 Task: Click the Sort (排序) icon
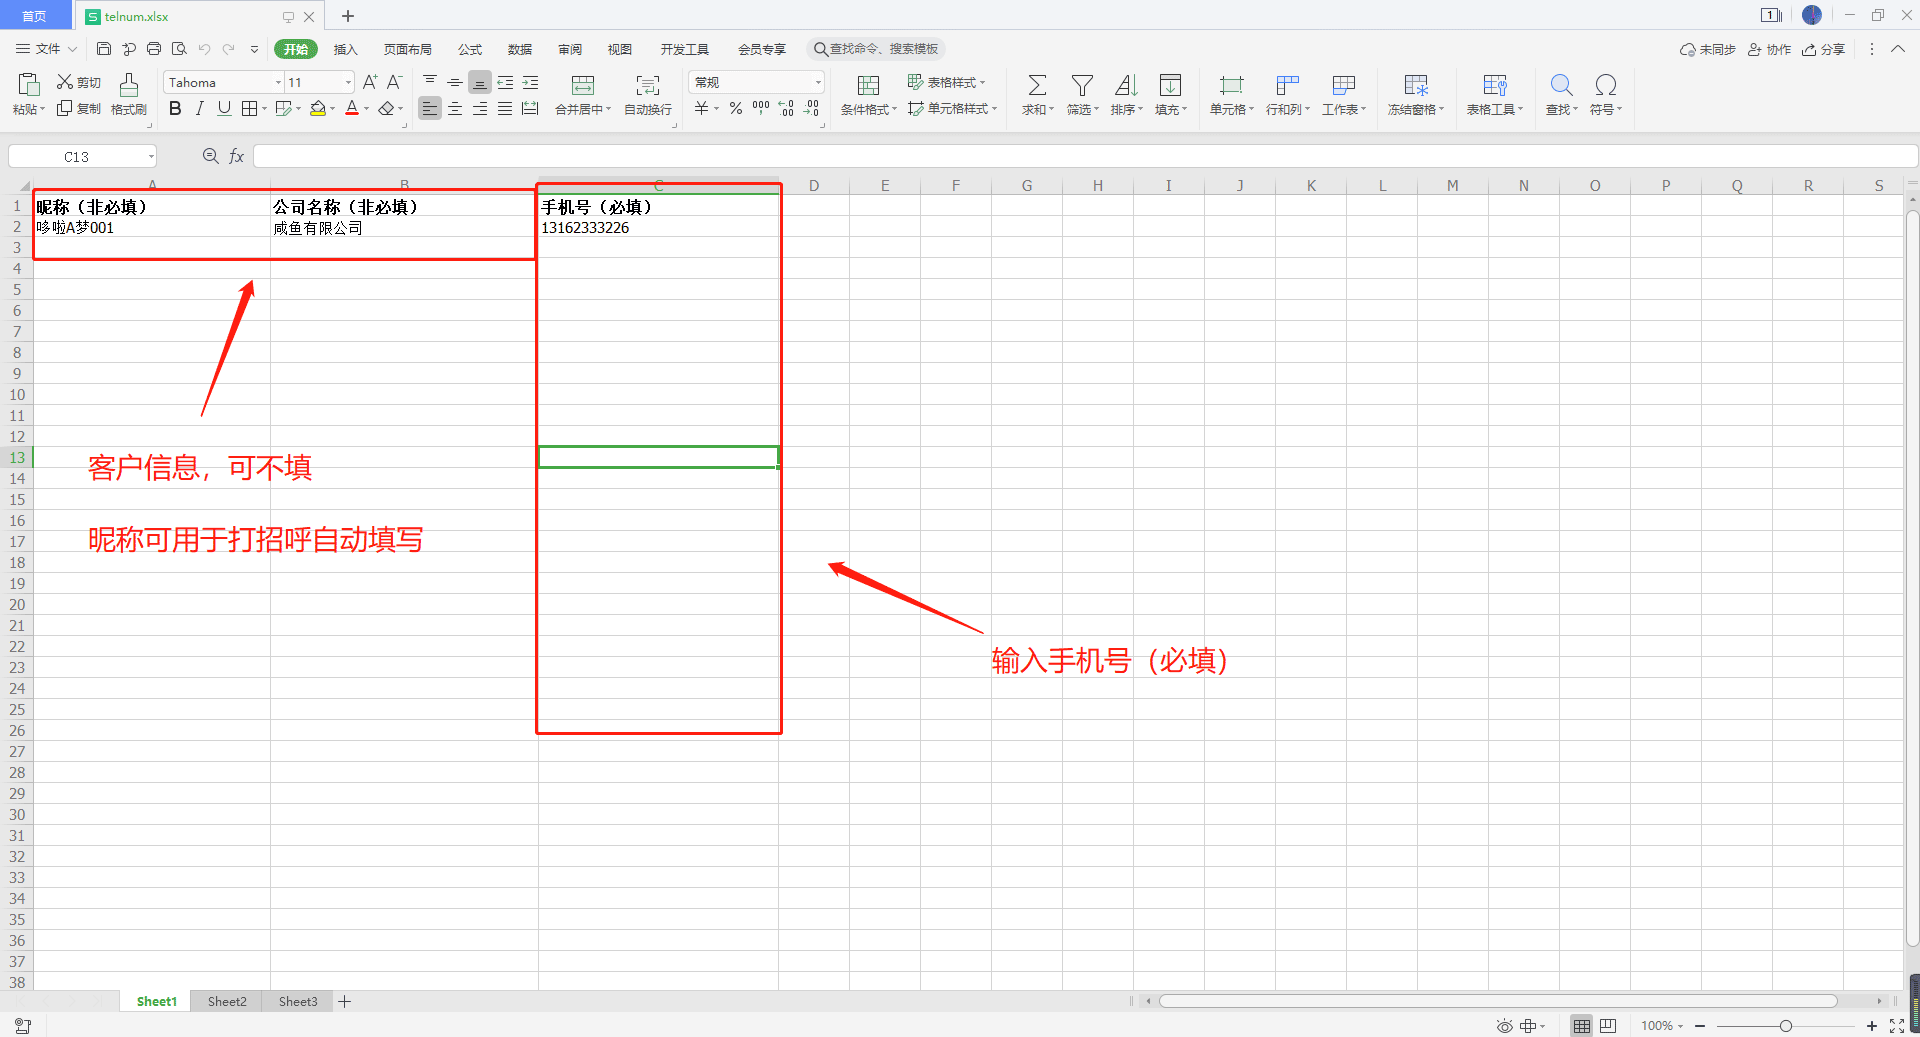click(x=1125, y=86)
